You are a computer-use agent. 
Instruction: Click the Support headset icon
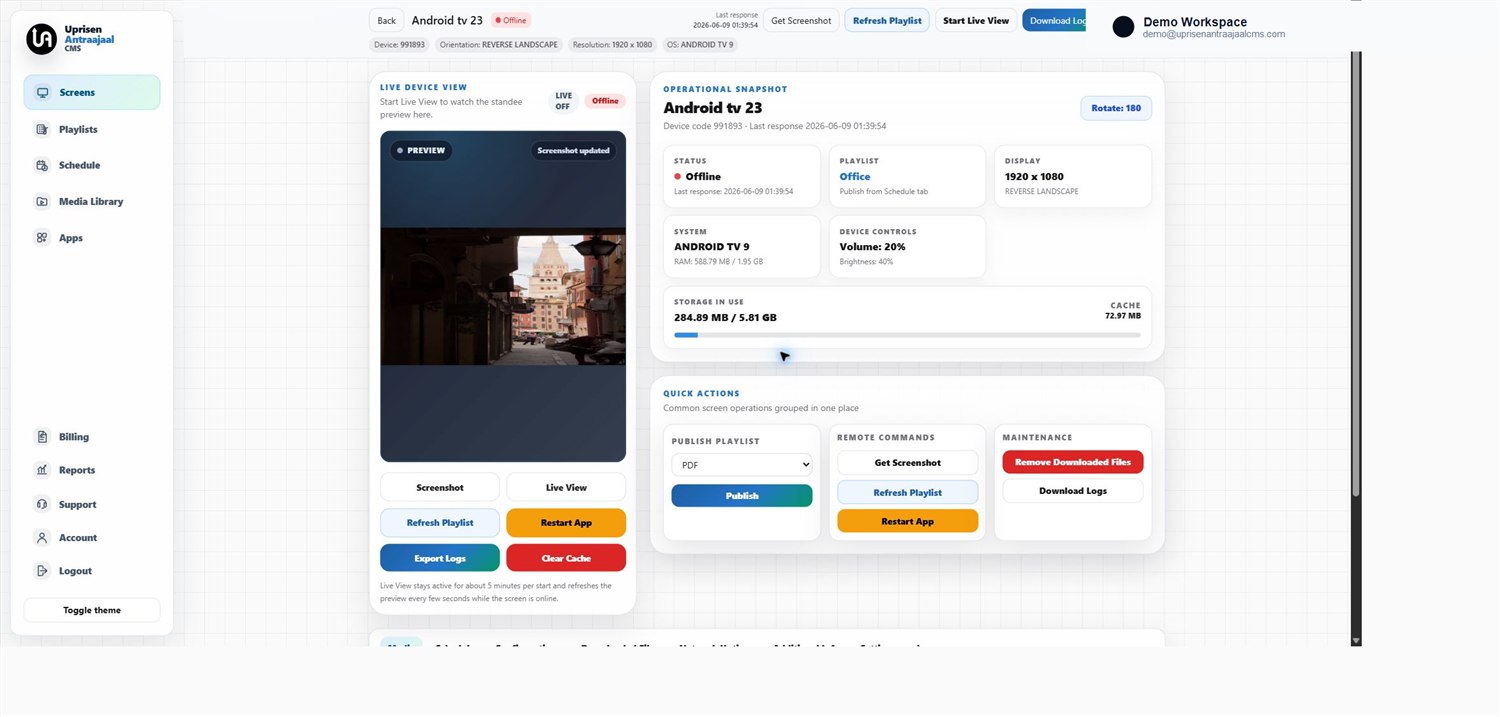tap(42, 505)
